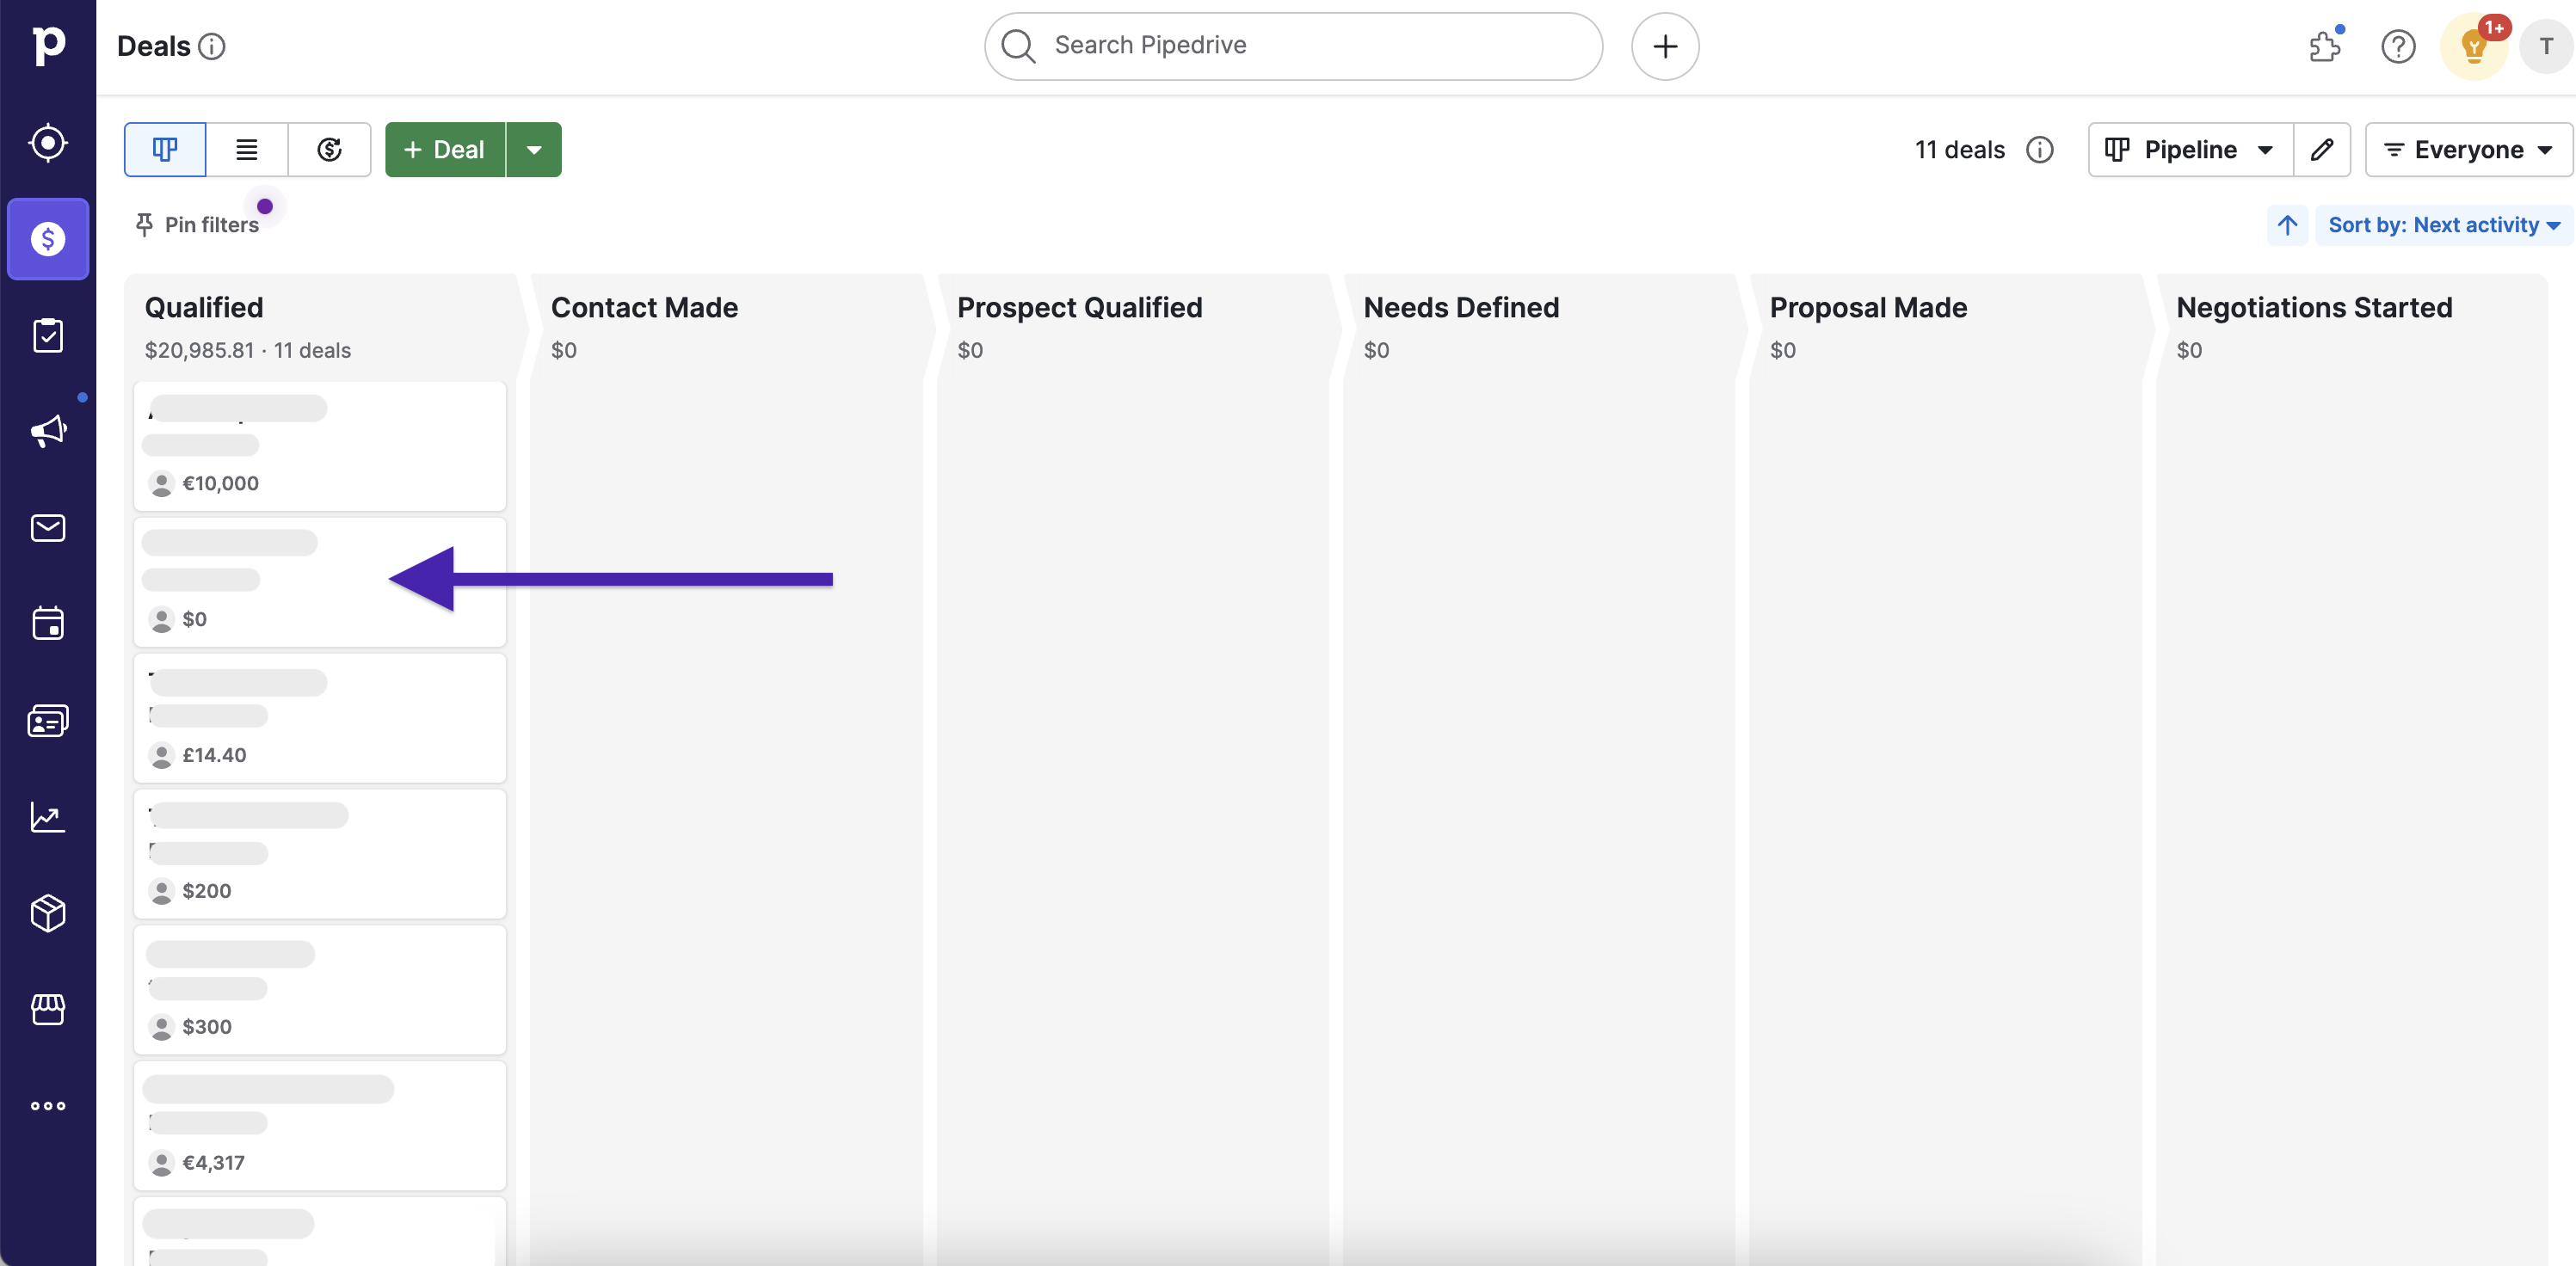Click the Qualified stage header
This screenshot has height=1266, width=2576.
click(204, 308)
